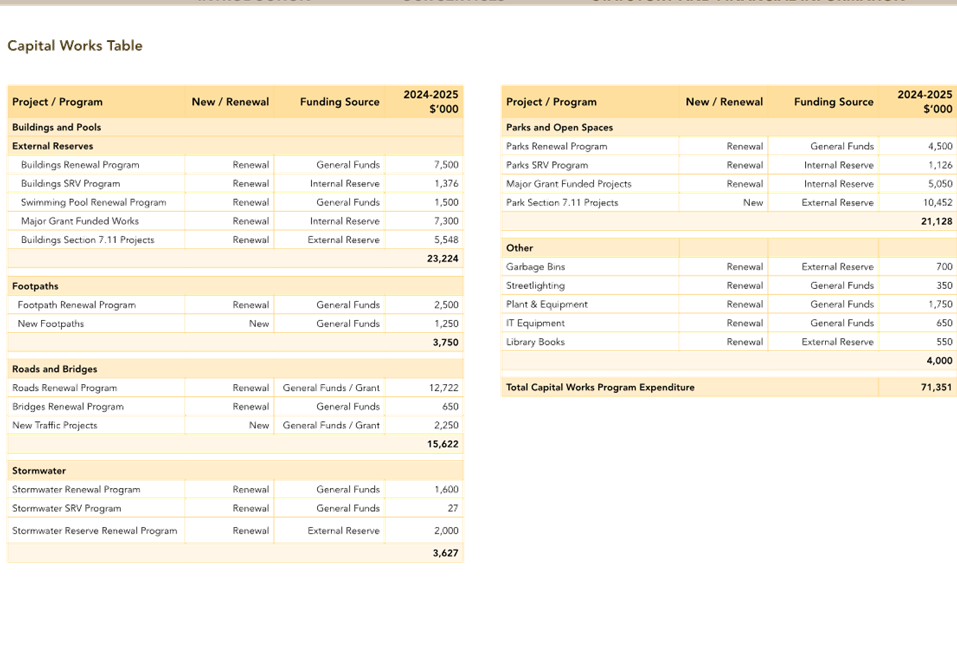
Task: Click the "New Footpaths" row label
Action: point(51,324)
